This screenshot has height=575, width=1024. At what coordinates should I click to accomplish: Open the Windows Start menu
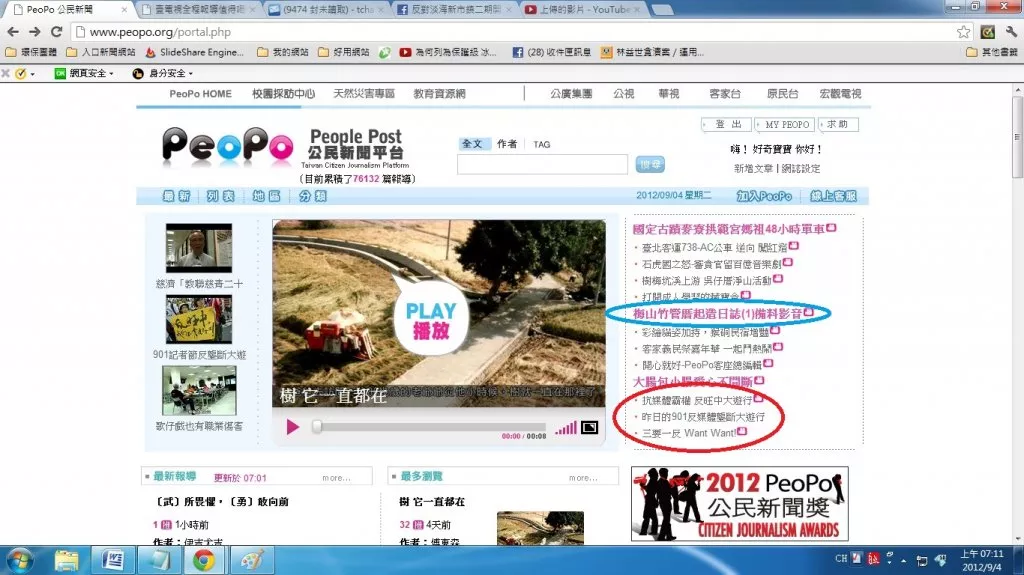tap(18, 561)
